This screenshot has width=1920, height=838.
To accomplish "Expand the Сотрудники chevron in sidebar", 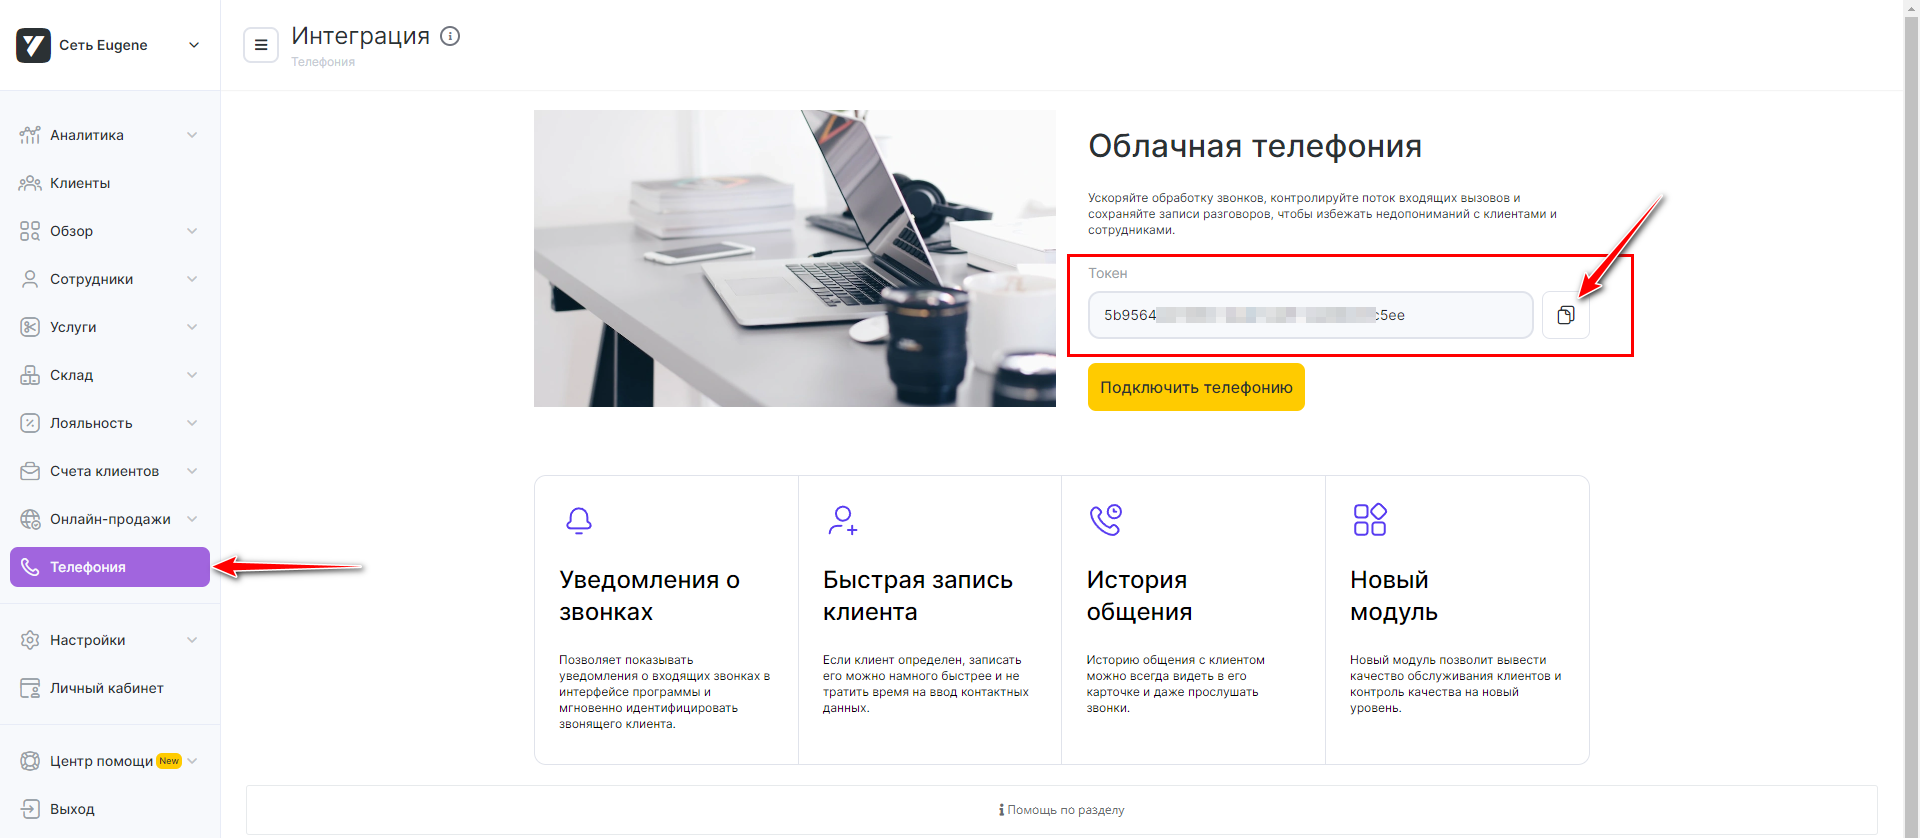I will [x=192, y=279].
